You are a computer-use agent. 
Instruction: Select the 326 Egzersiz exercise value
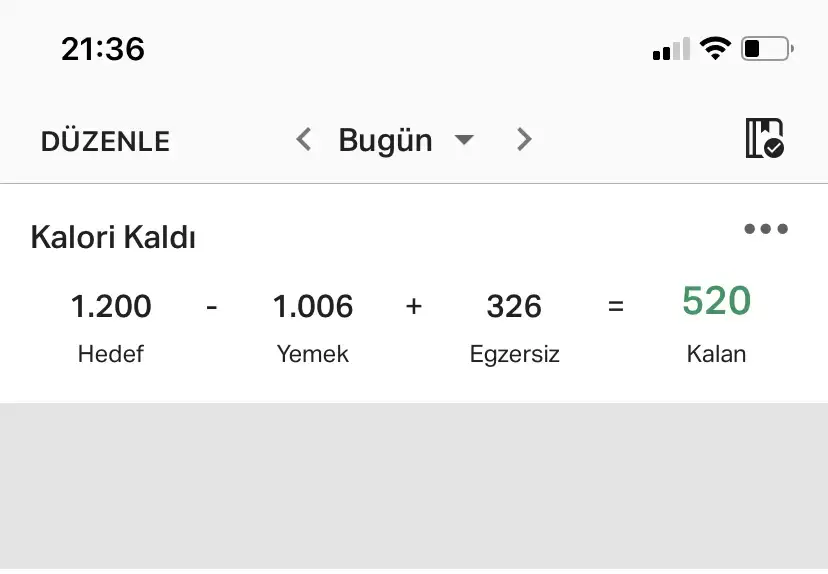(x=514, y=306)
